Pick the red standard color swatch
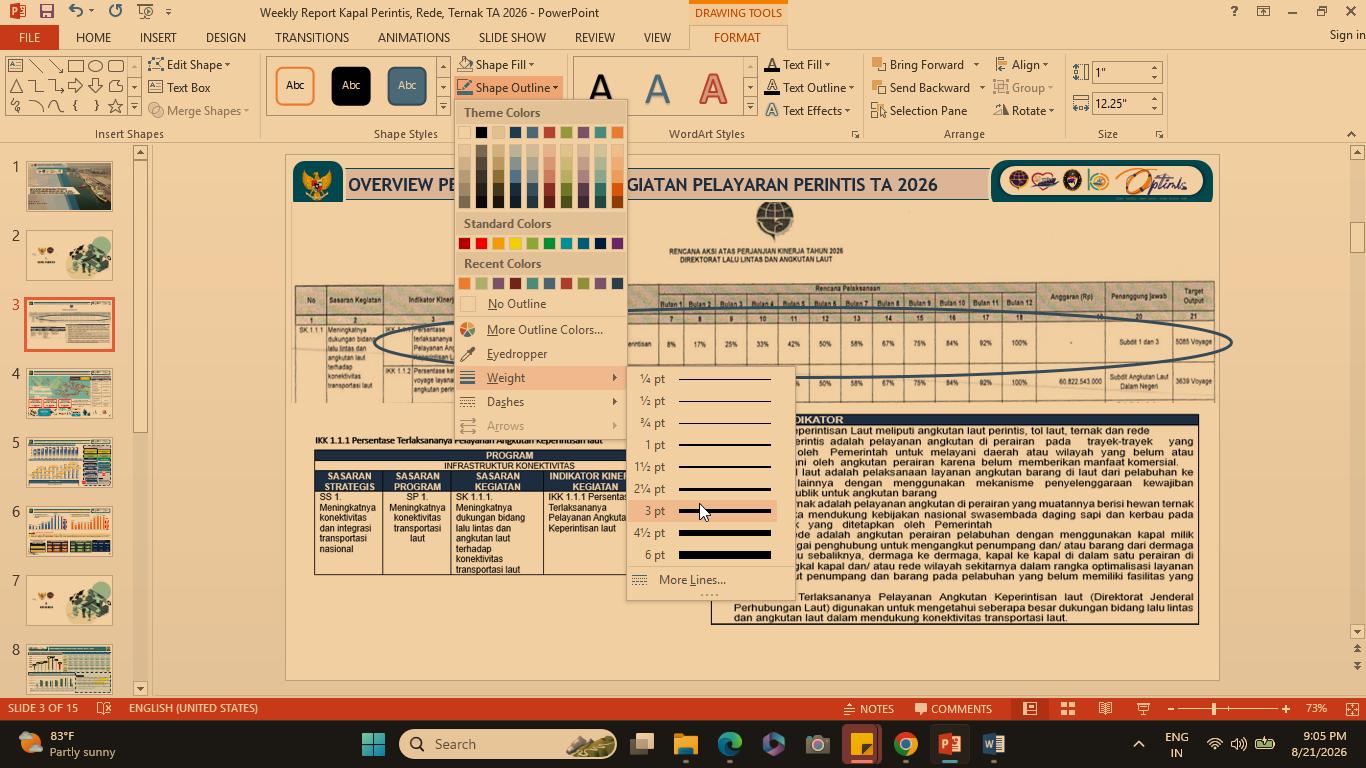The height and width of the screenshot is (768, 1366). click(481, 244)
